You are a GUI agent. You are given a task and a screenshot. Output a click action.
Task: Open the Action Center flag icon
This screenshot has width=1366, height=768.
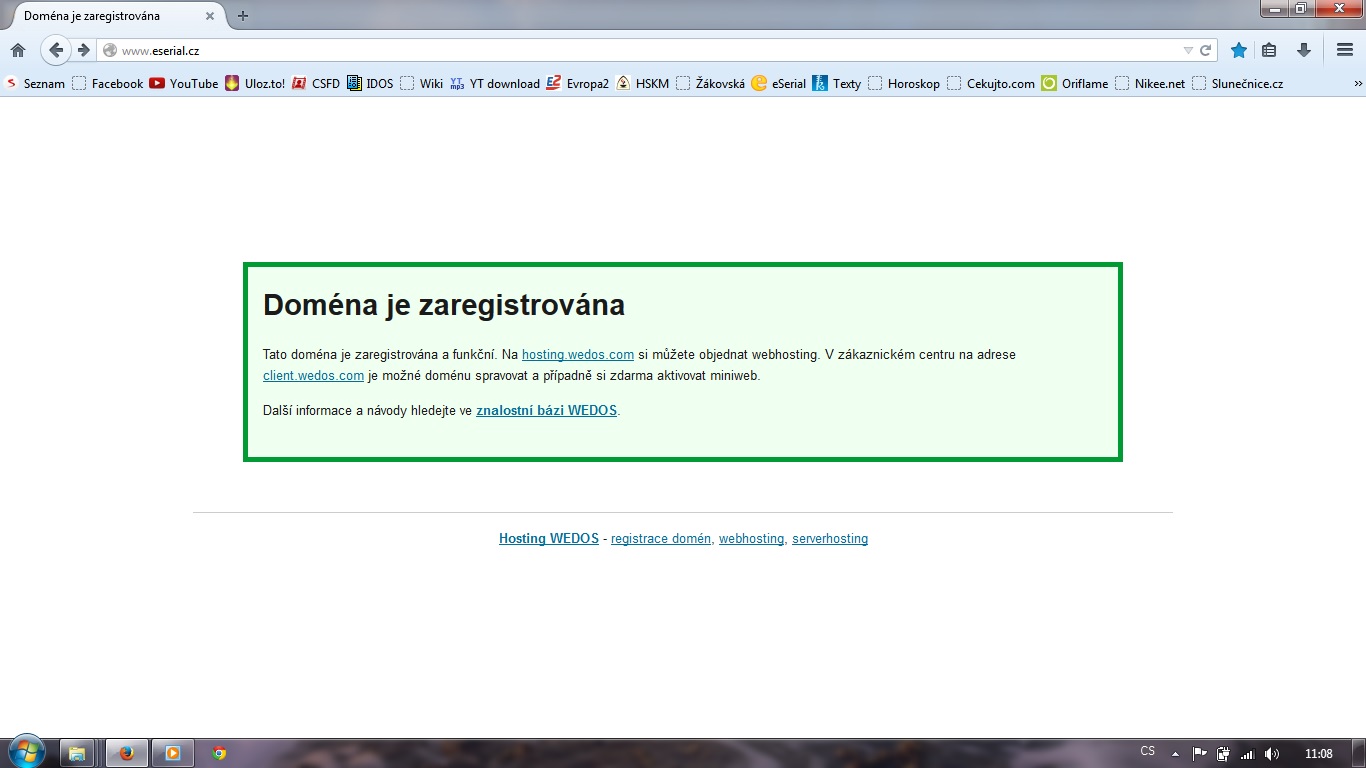pyautogui.click(x=1200, y=754)
